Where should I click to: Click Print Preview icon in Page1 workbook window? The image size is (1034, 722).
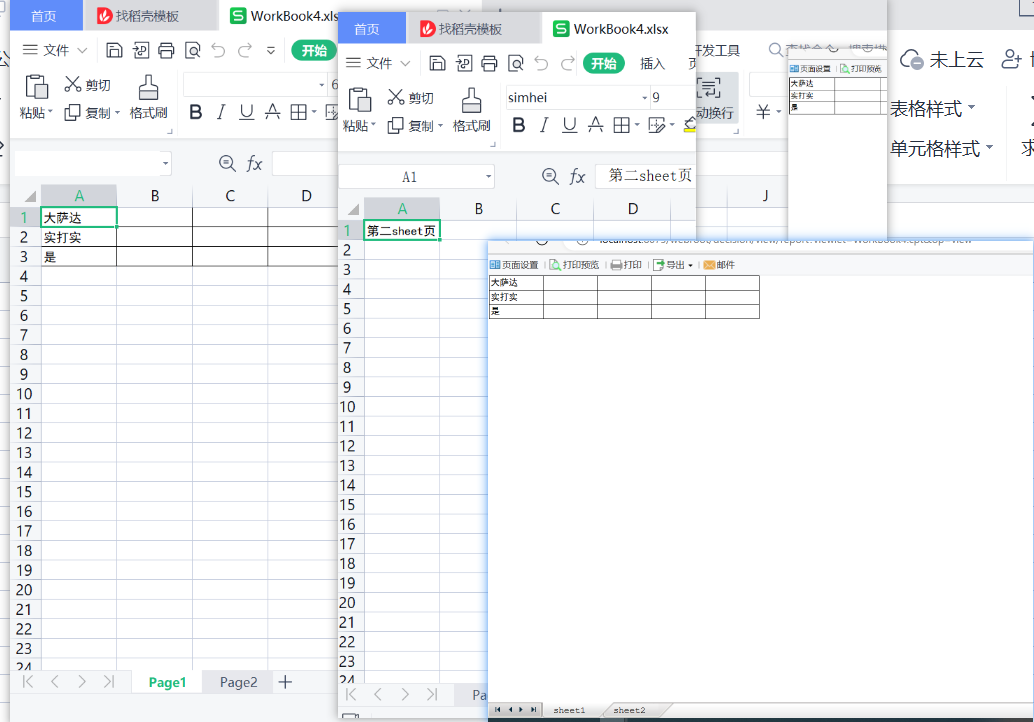click(x=193, y=50)
